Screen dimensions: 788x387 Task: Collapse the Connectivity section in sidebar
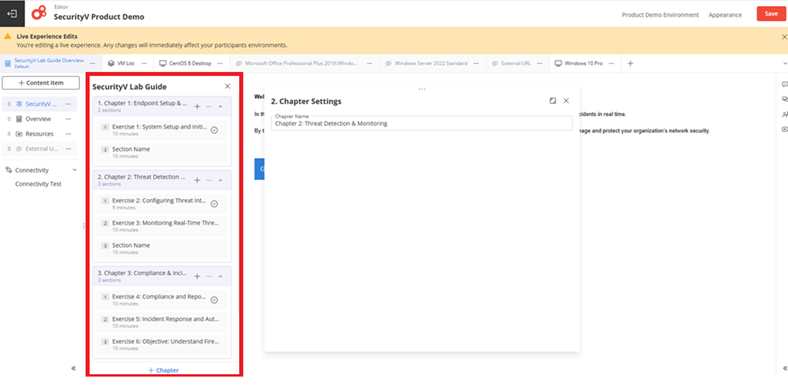[x=74, y=170]
